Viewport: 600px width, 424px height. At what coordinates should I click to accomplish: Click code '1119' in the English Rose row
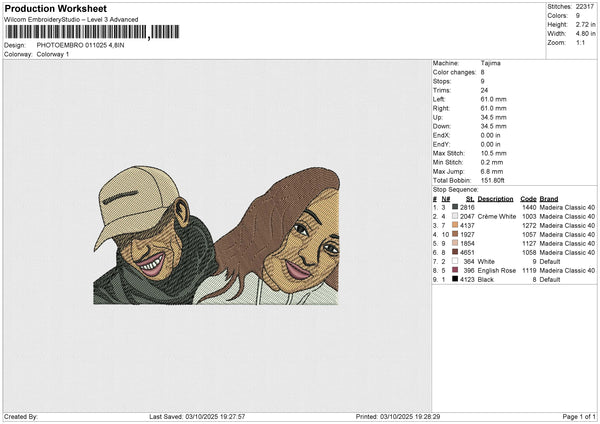point(529,271)
